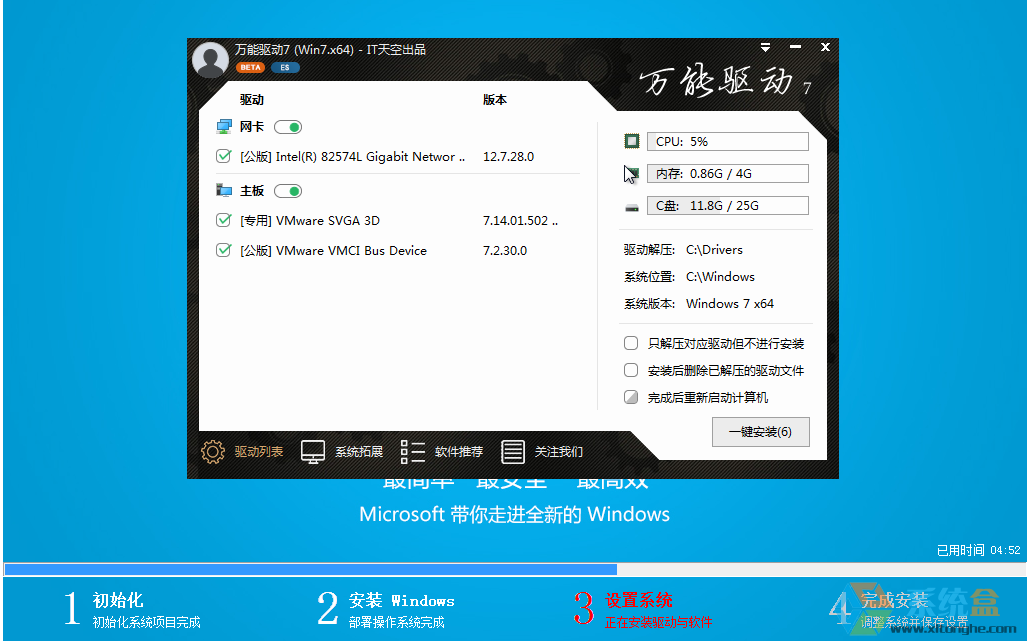Click step 2 安装 Windows heading
The height and width of the screenshot is (641, 1027).
coord(401,600)
